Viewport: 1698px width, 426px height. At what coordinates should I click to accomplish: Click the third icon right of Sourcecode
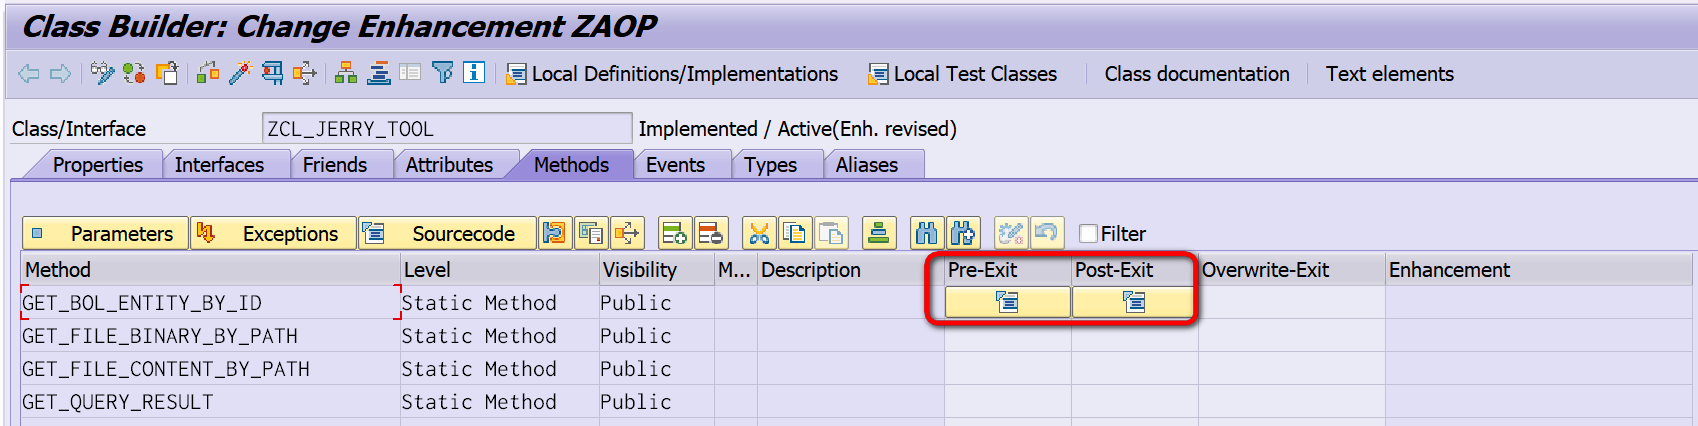coord(627,234)
